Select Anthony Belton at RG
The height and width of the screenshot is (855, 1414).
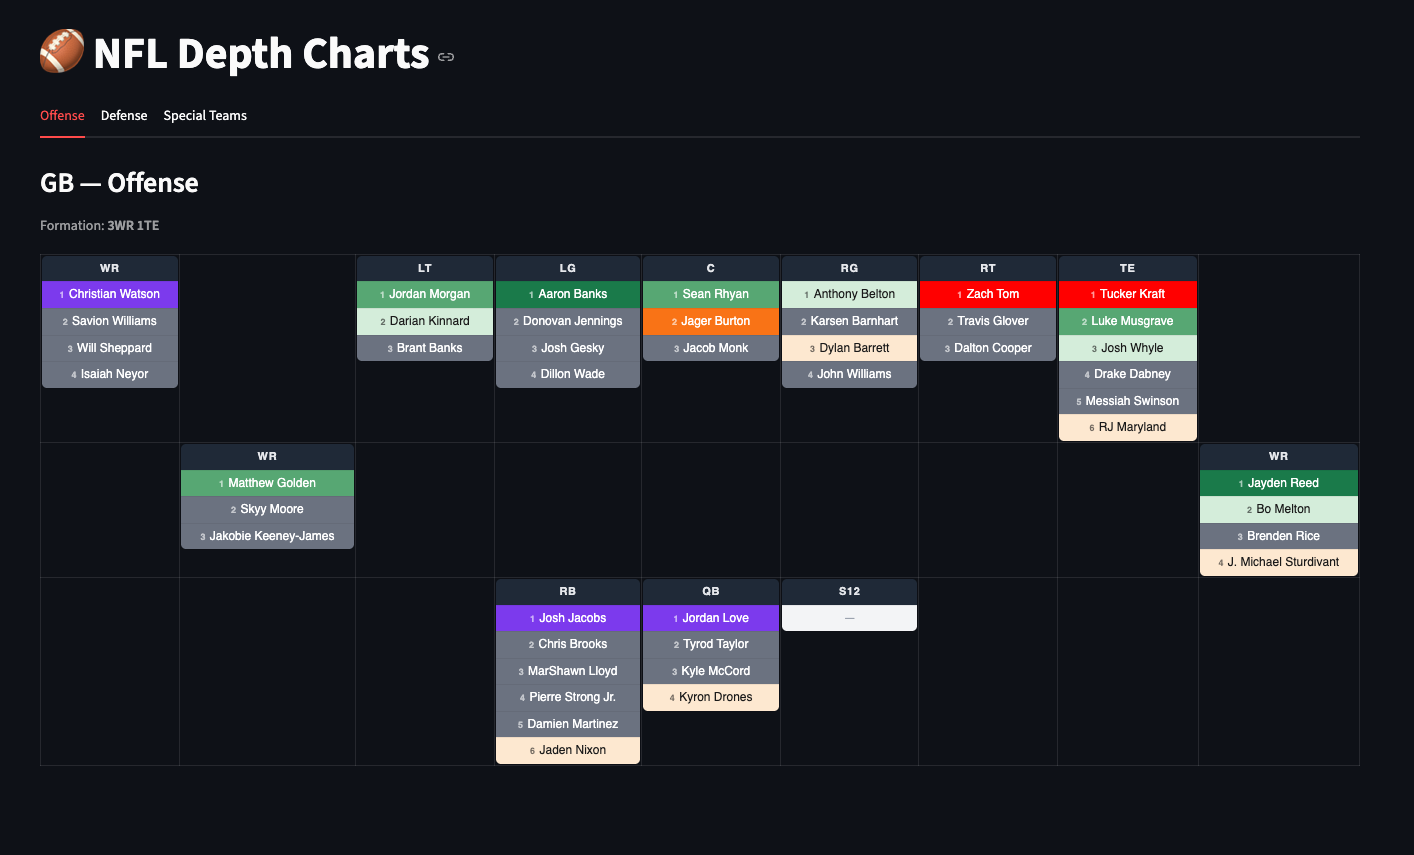(x=849, y=294)
